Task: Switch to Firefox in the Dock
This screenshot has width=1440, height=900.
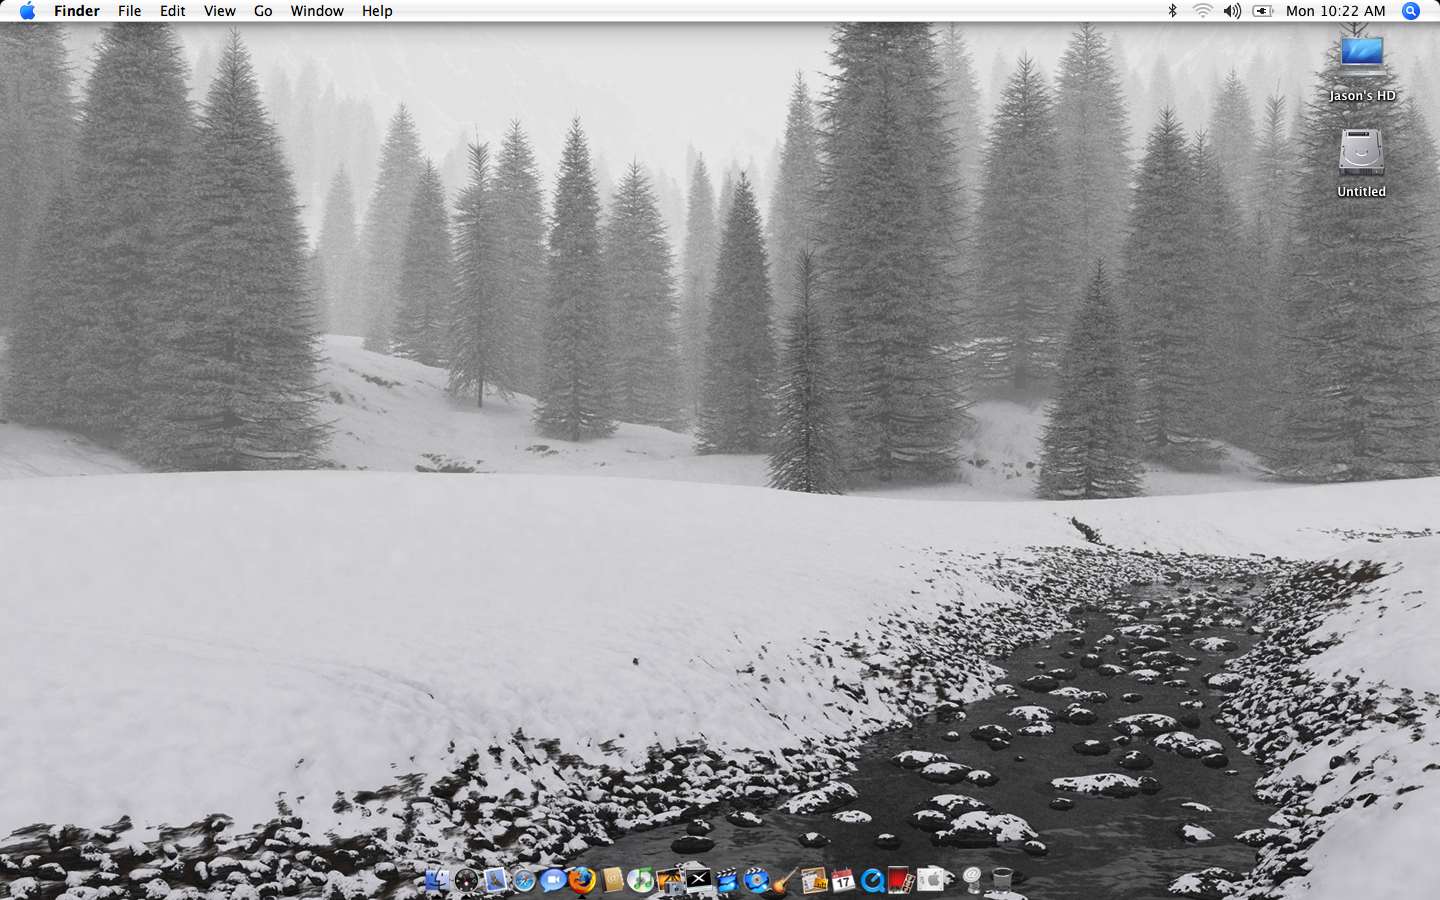Action: [x=582, y=880]
